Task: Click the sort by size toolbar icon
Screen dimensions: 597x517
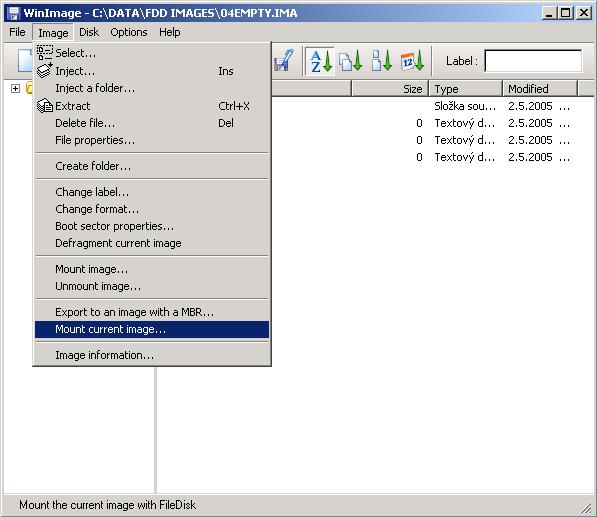Action: pos(382,61)
